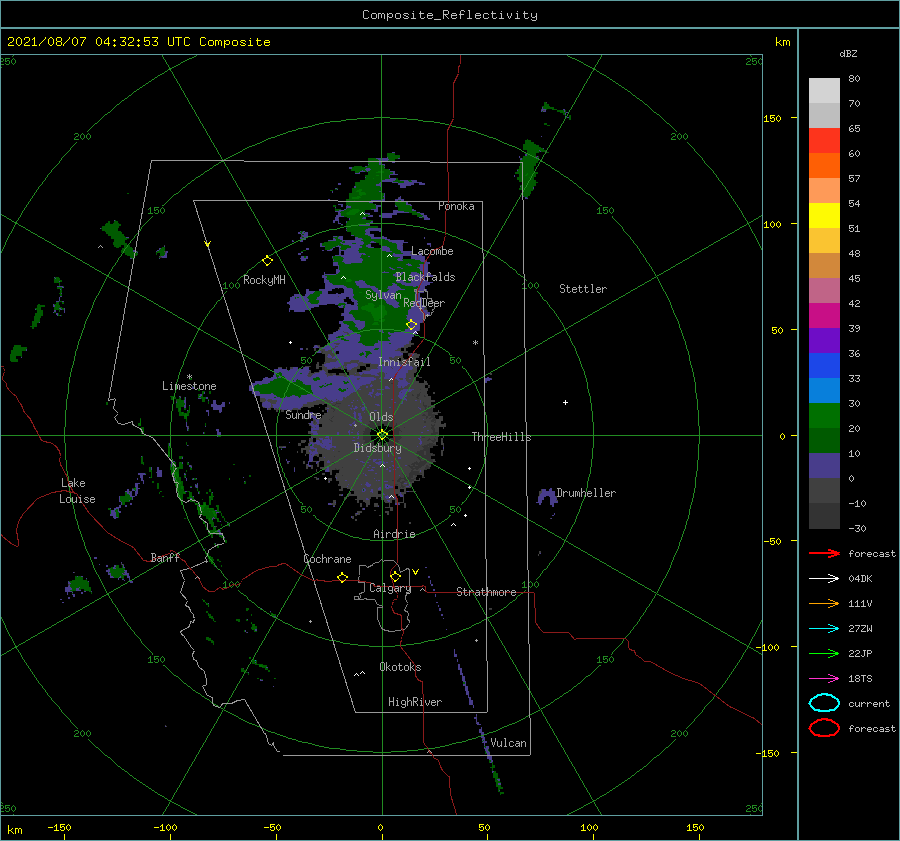Select the yellow diamond marker beside RockyMH
The image size is (900, 841).
267,261
